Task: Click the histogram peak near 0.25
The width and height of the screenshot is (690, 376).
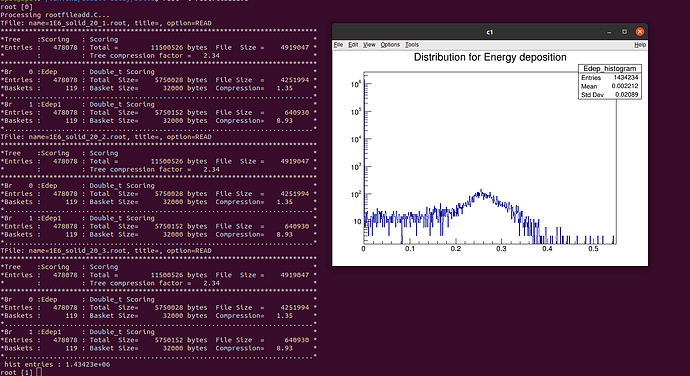Action: coord(481,192)
